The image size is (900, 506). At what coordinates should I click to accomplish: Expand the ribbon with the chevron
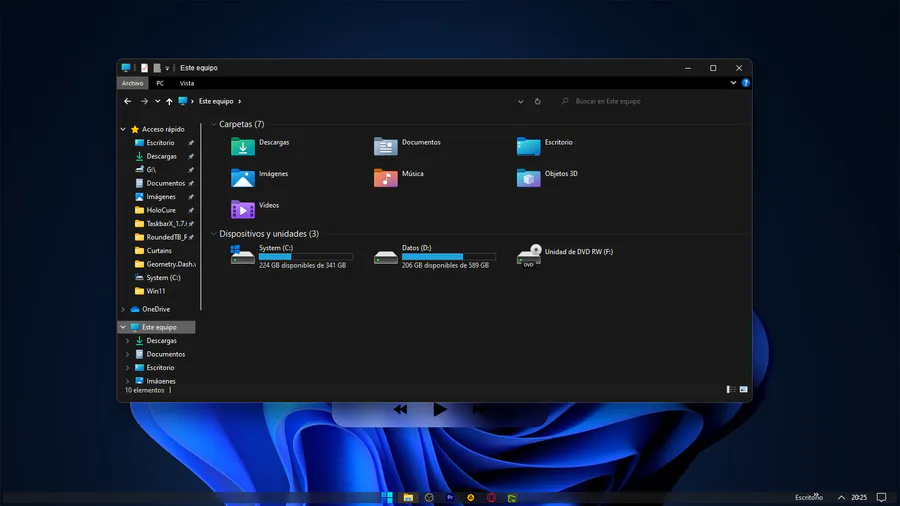point(733,83)
